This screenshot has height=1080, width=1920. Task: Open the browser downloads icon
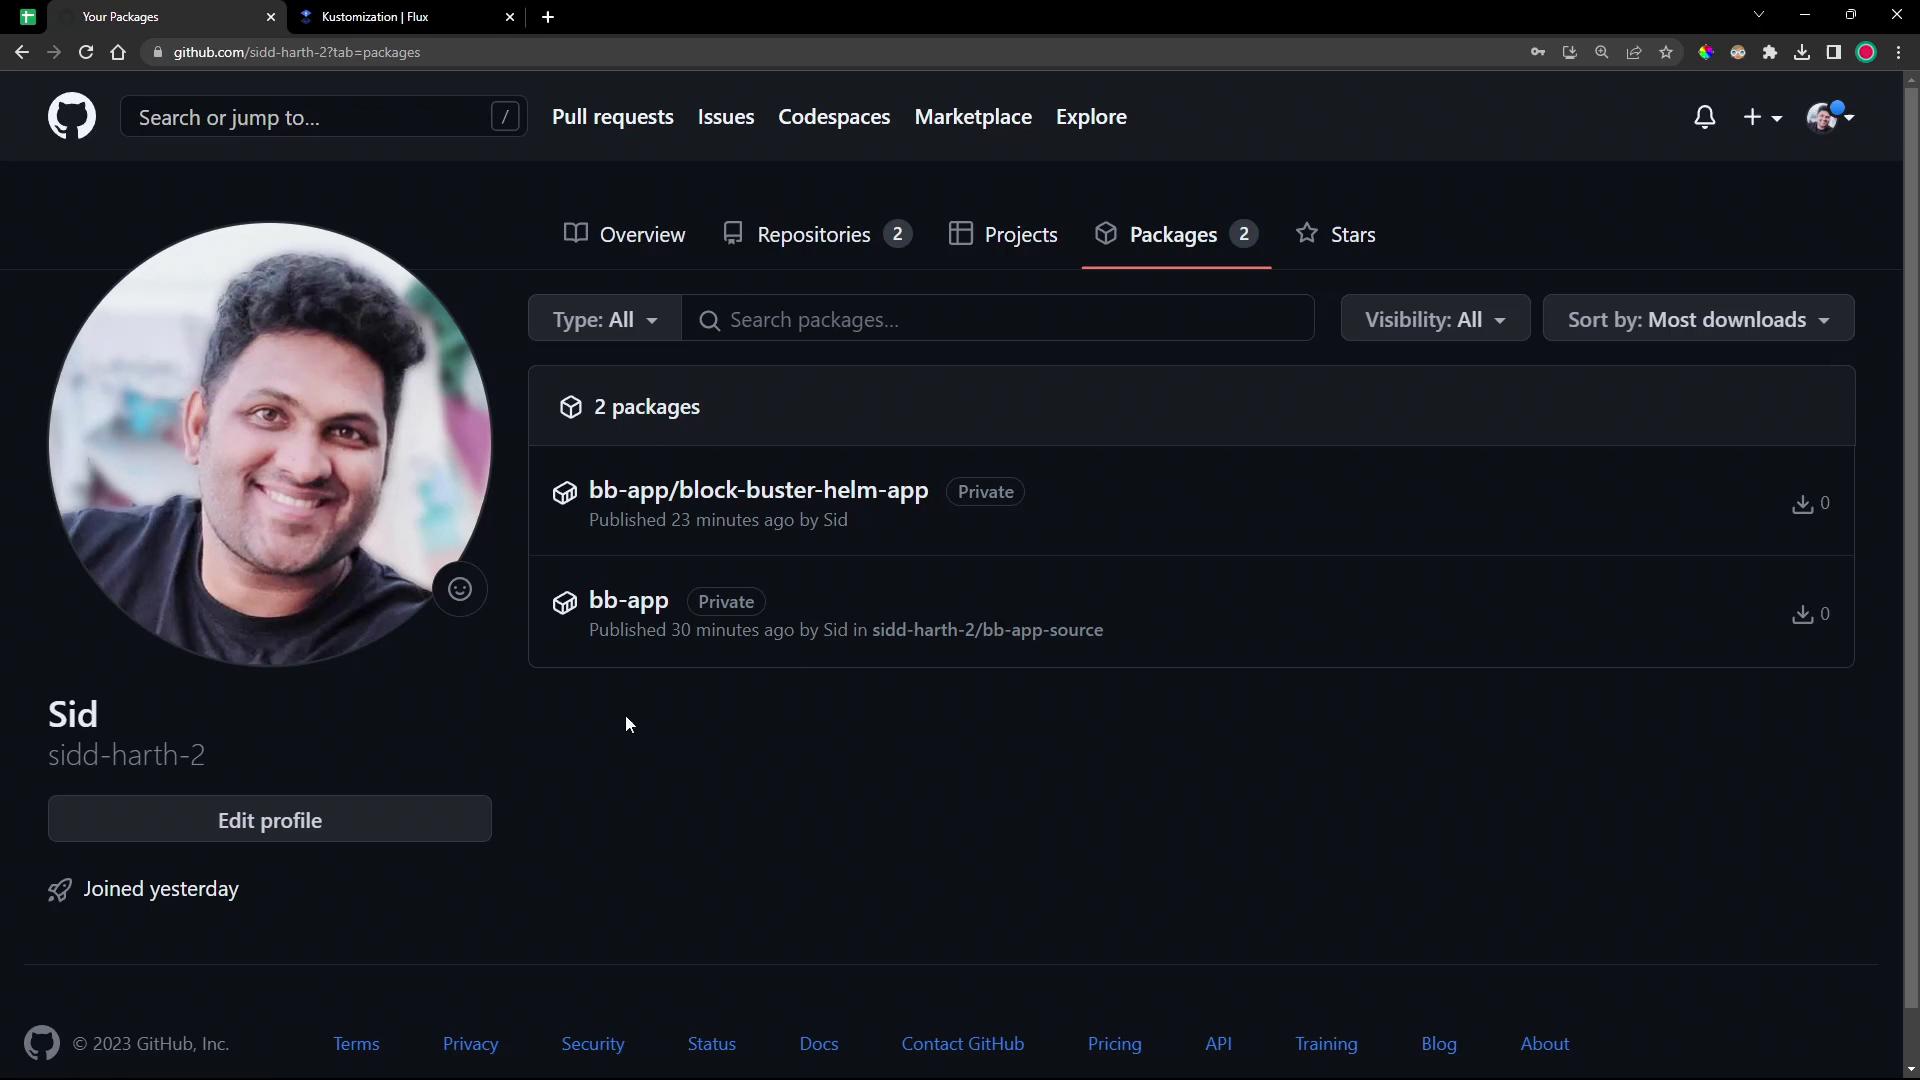click(1802, 52)
